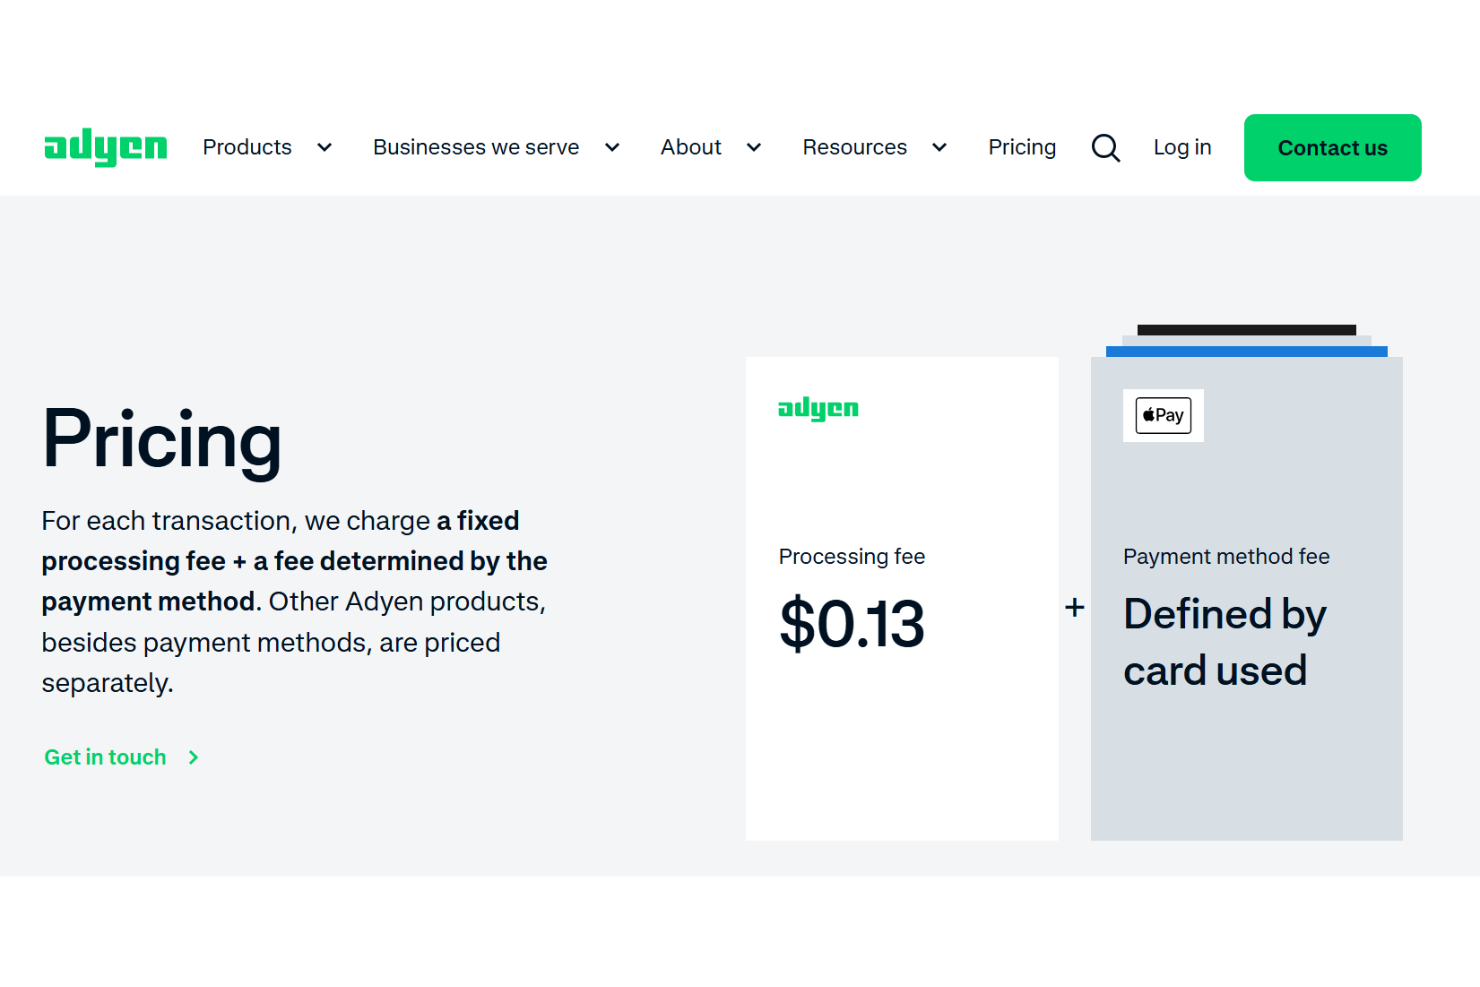Click the large Pricing heading
The image size is (1480, 987).
pos(162,440)
